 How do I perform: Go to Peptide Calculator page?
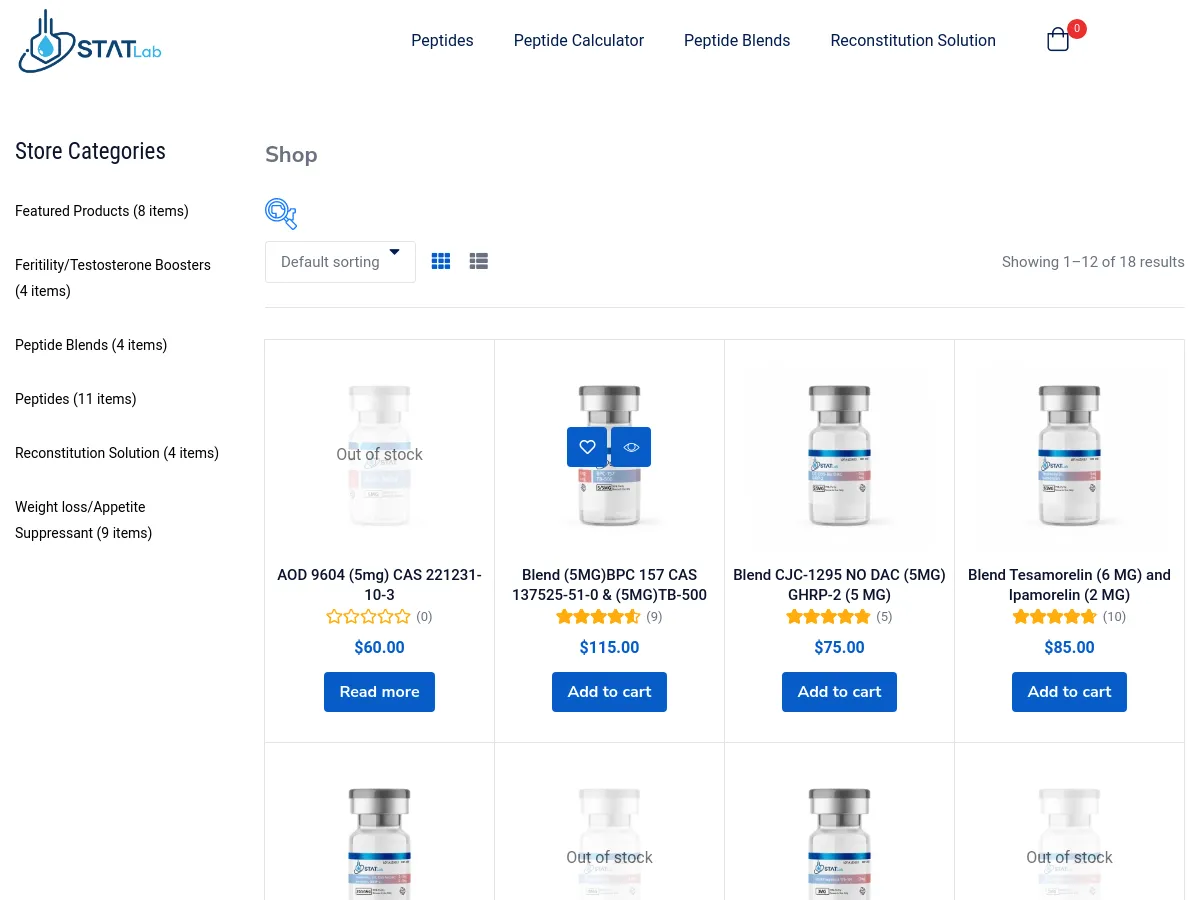pos(579,41)
